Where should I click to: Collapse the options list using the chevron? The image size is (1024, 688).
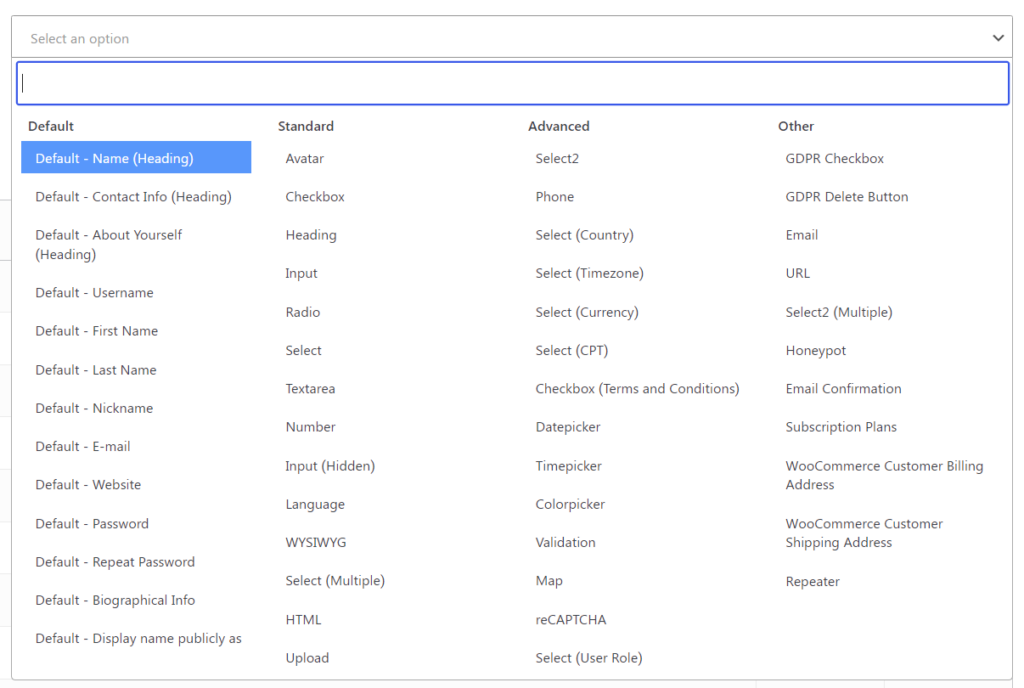(x=997, y=37)
